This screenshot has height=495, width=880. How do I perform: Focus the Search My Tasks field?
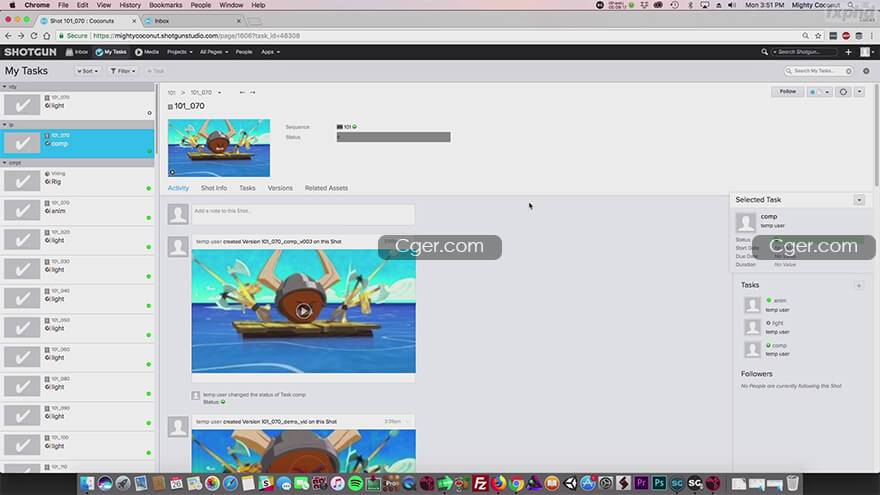pyautogui.click(x=818, y=71)
